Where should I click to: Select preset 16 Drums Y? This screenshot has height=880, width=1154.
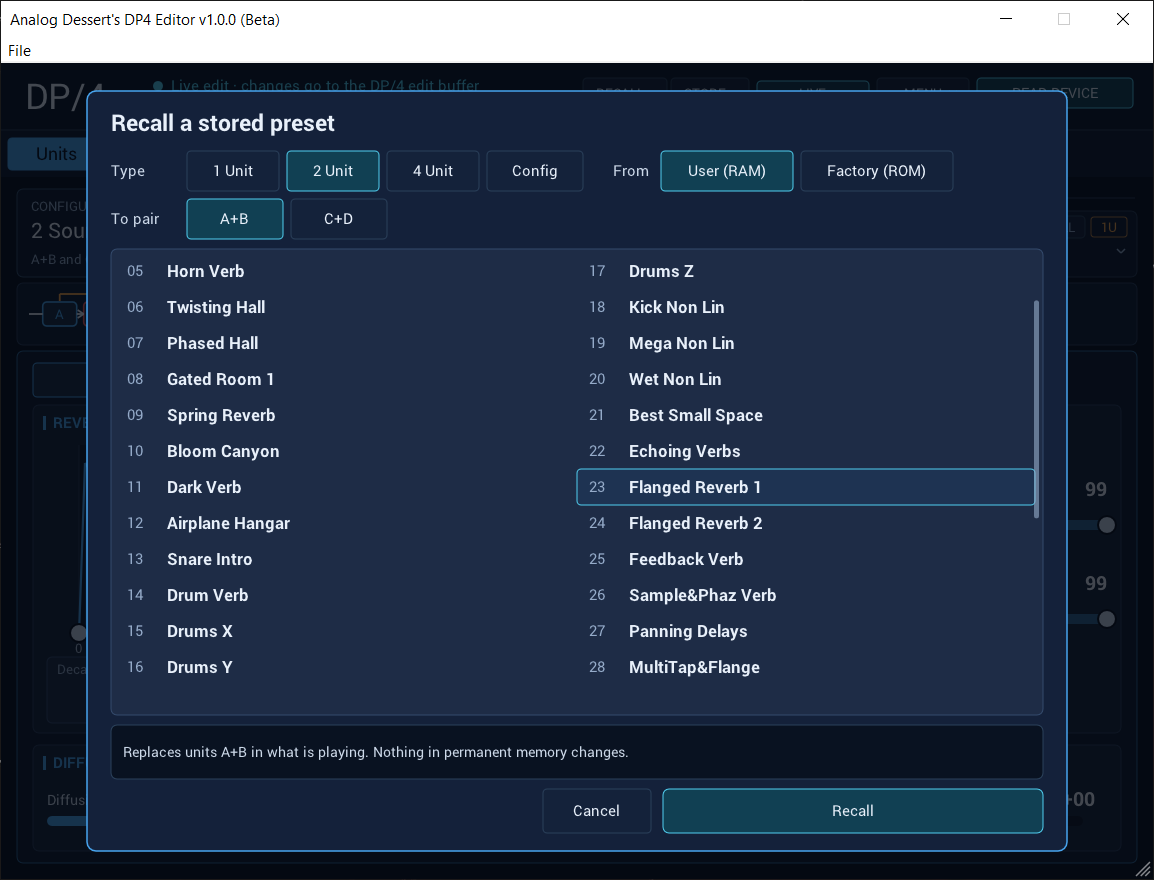pos(344,667)
